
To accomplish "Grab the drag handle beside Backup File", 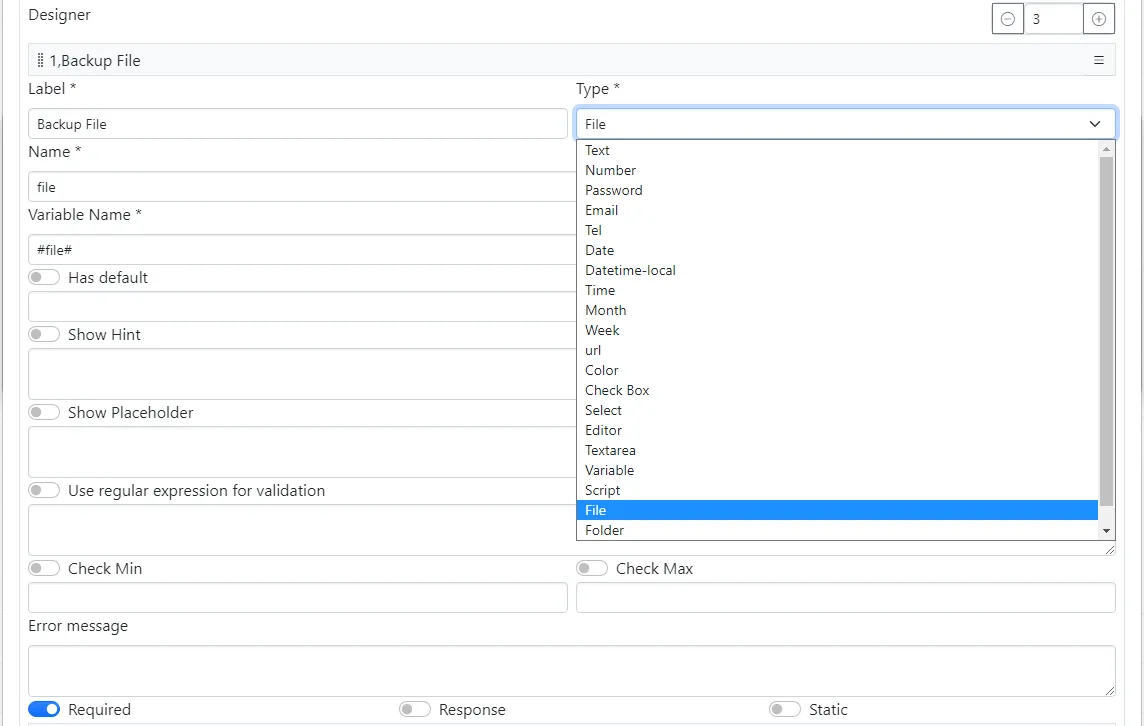I will [x=40, y=61].
